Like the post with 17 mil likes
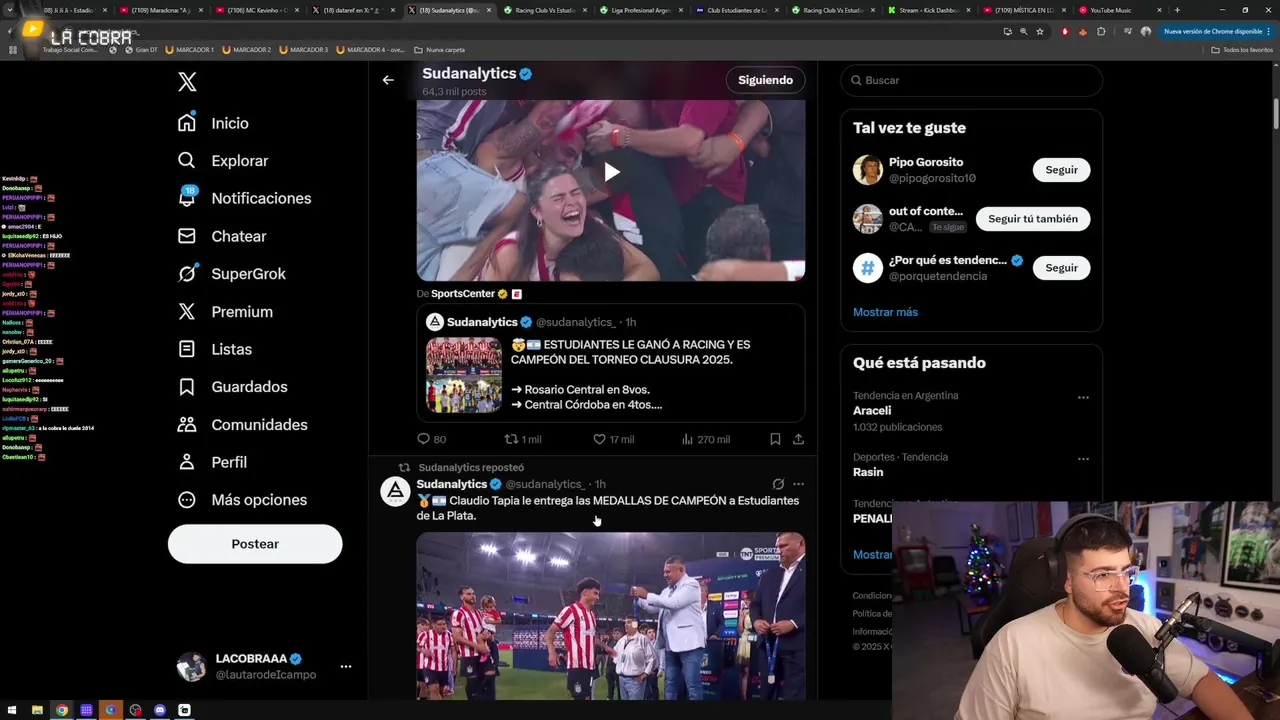Screen dimensions: 1280x720 click(613, 439)
